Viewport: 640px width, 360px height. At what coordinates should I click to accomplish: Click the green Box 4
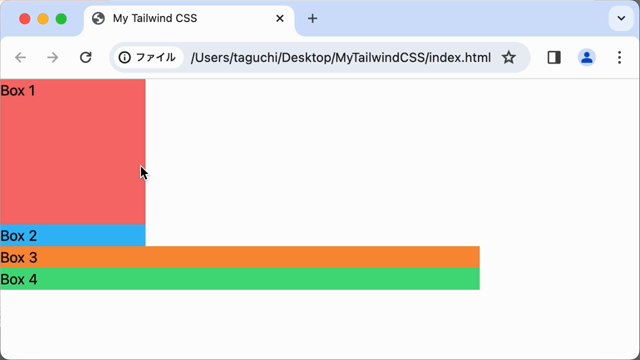tap(240, 279)
